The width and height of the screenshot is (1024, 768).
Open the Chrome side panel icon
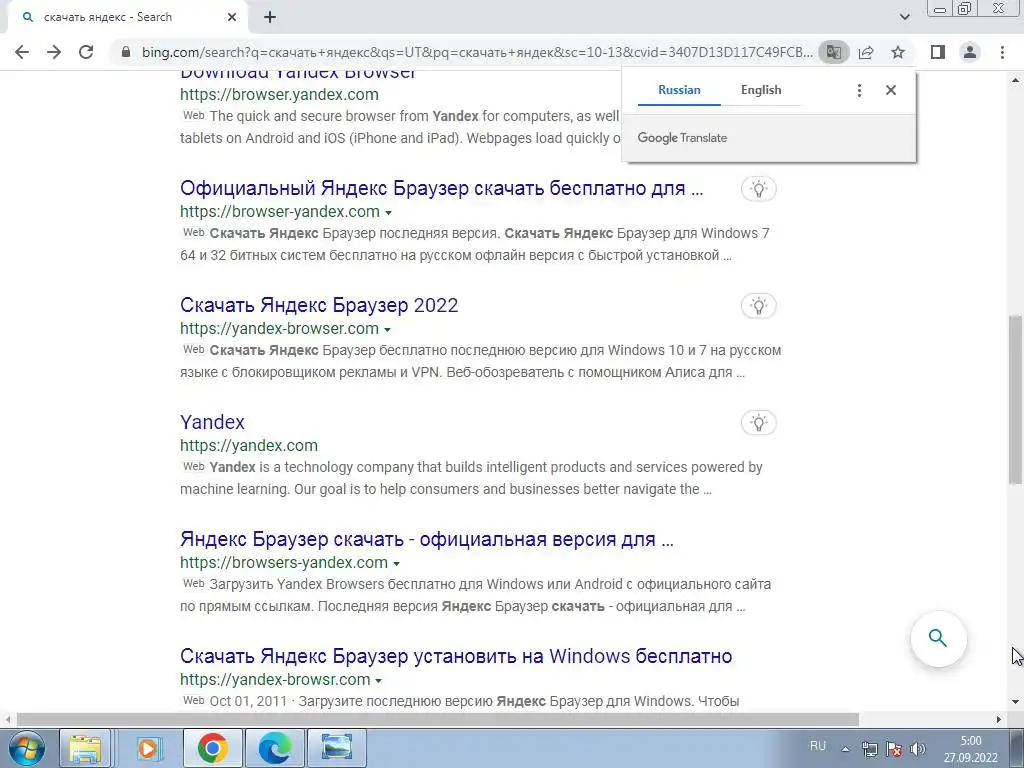938,52
